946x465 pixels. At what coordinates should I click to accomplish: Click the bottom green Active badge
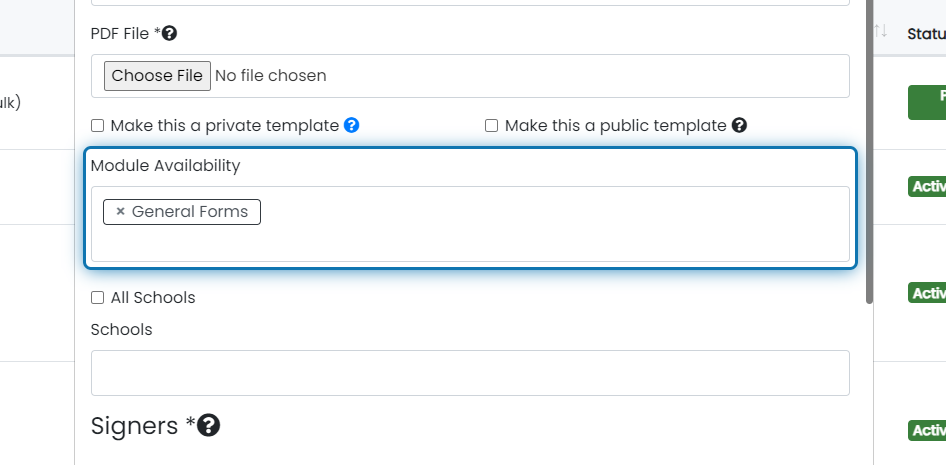pos(927,431)
